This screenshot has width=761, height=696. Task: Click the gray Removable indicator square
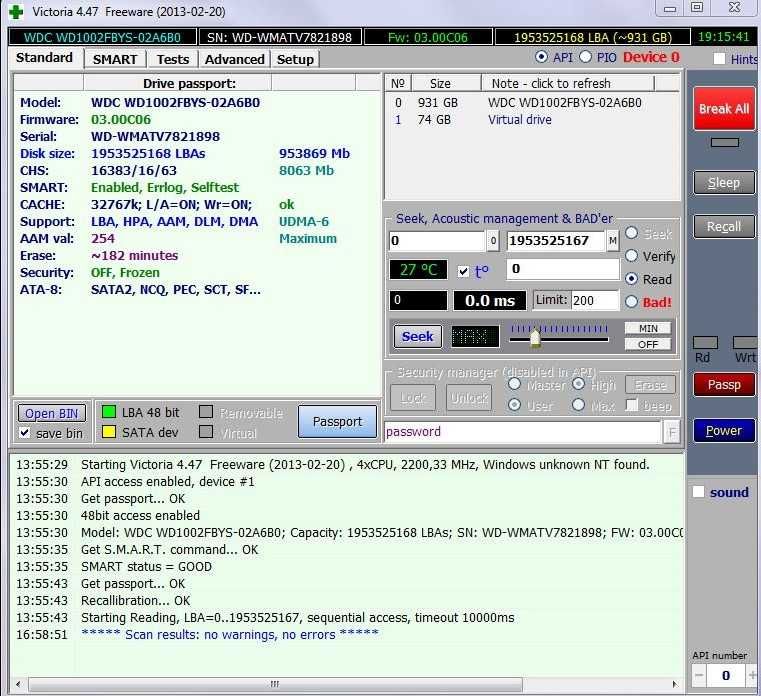click(x=206, y=412)
